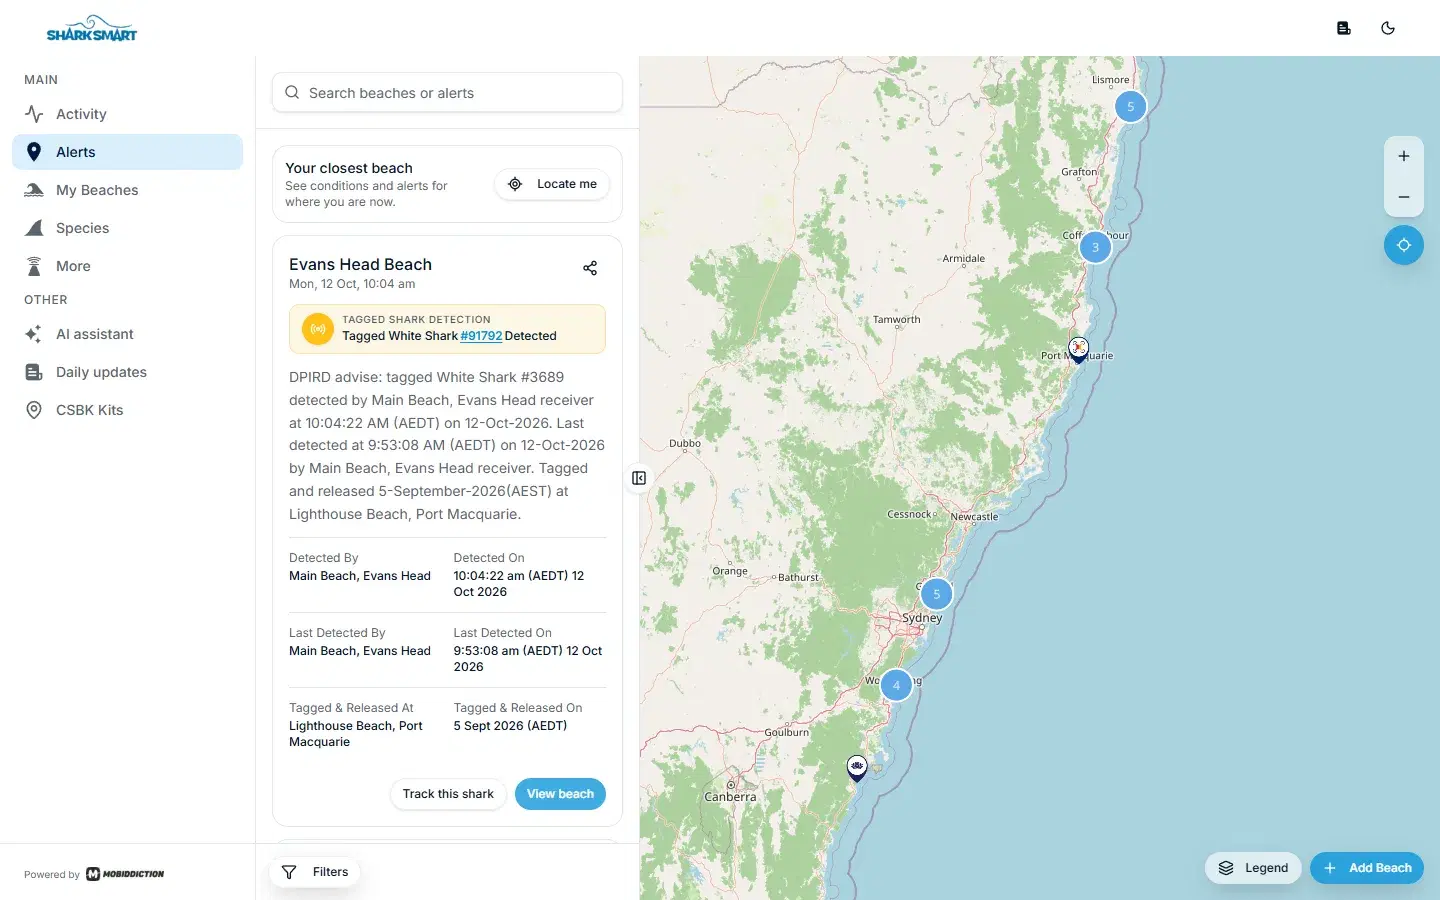Image resolution: width=1440 pixels, height=900 pixels.
Task: Click the Locate me button
Action: pos(552,184)
